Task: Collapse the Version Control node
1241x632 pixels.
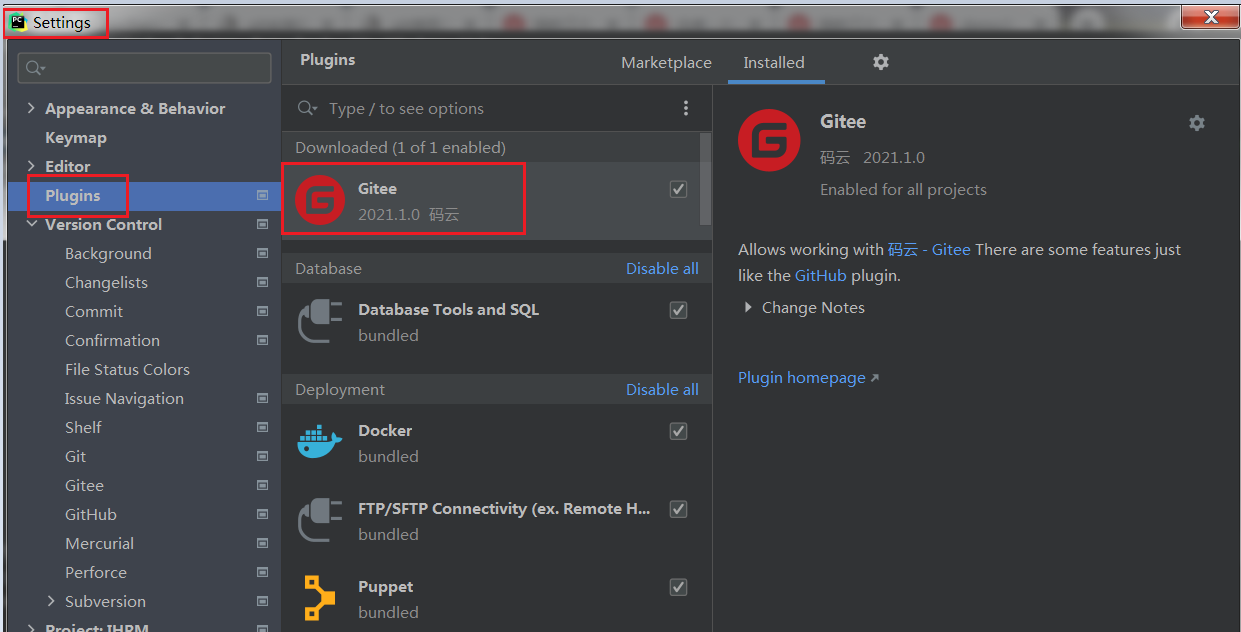Action: click(x=31, y=224)
